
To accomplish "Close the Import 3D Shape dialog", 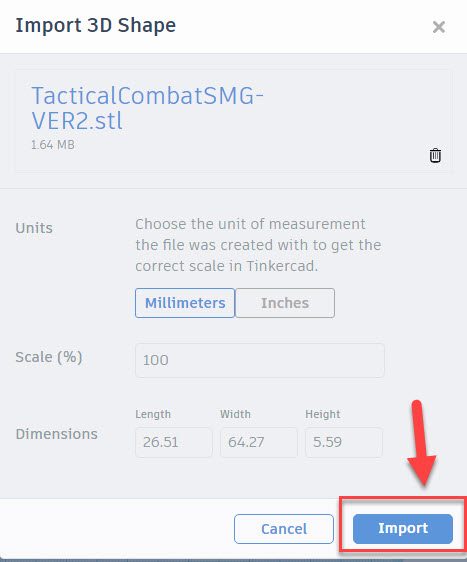I will pos(439,27).
